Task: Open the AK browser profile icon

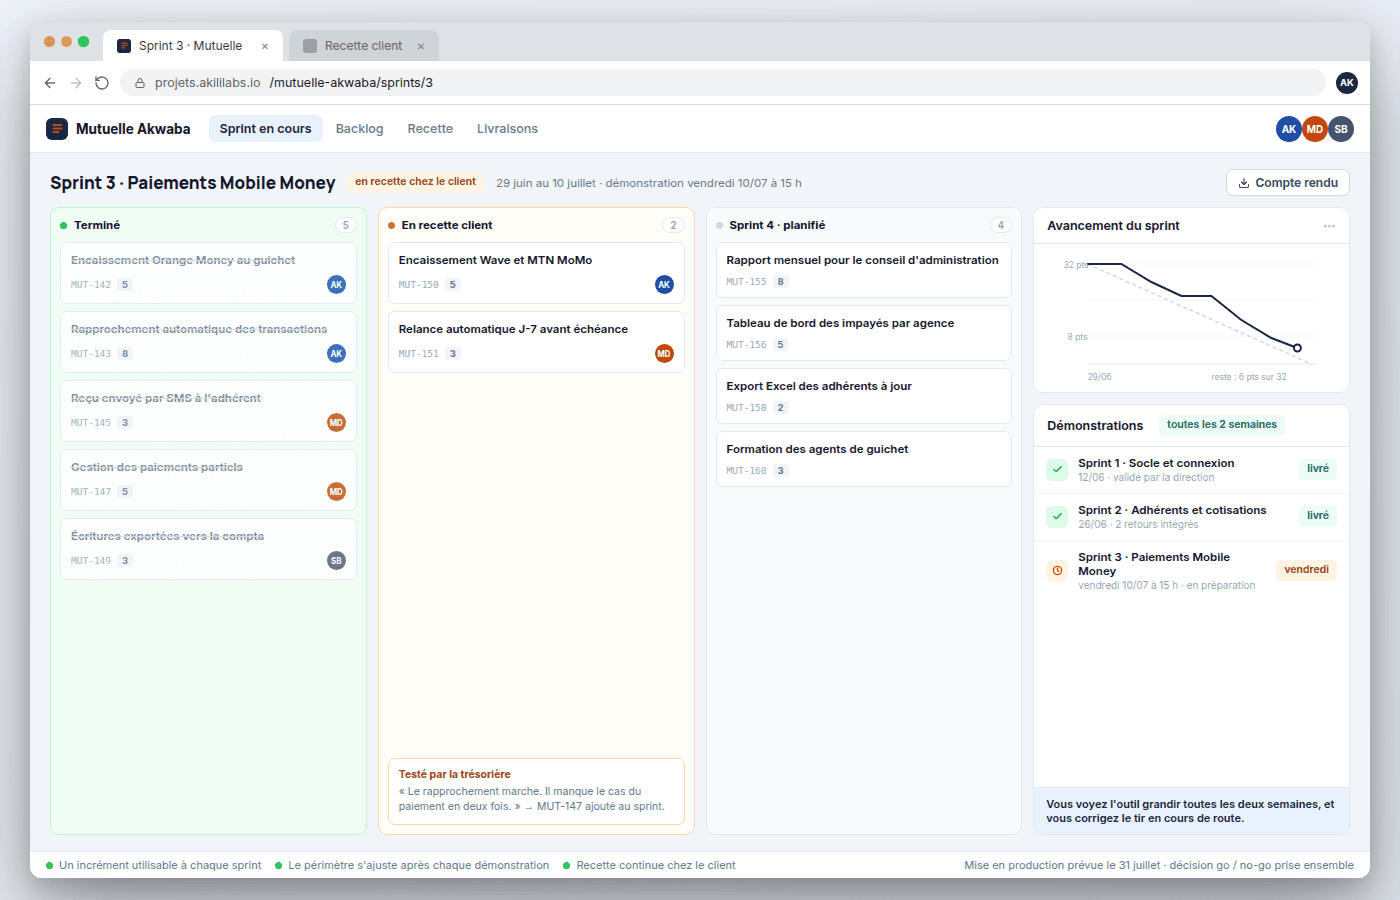Action: [1347, 83]
